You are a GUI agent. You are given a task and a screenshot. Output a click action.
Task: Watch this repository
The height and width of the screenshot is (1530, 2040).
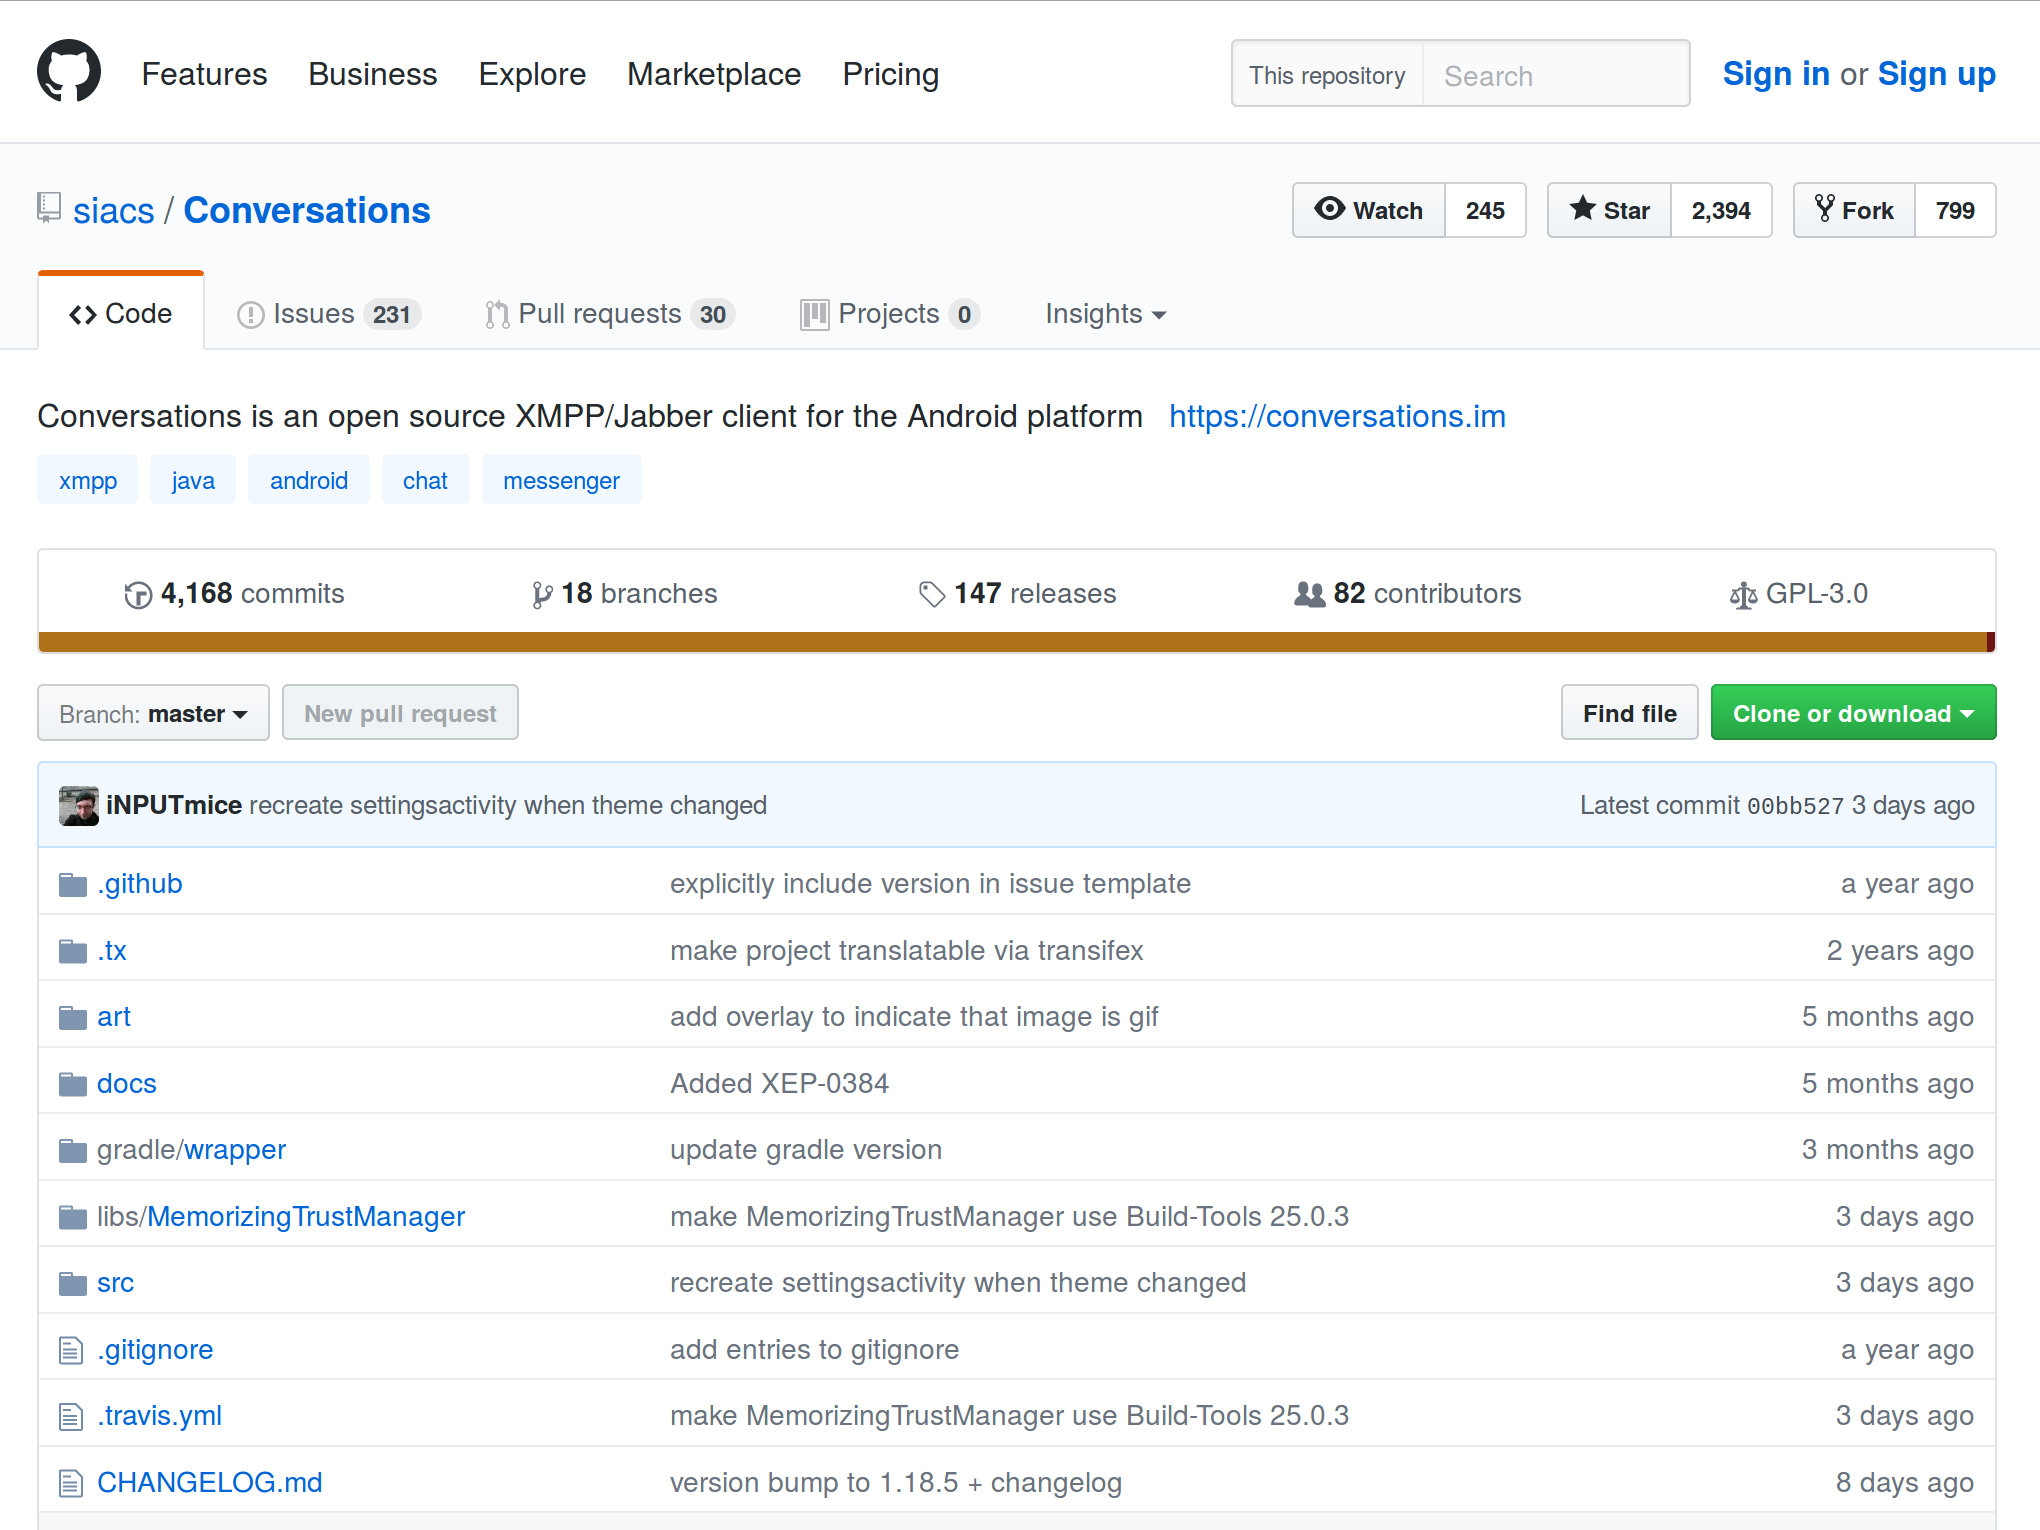(1369, 210)
